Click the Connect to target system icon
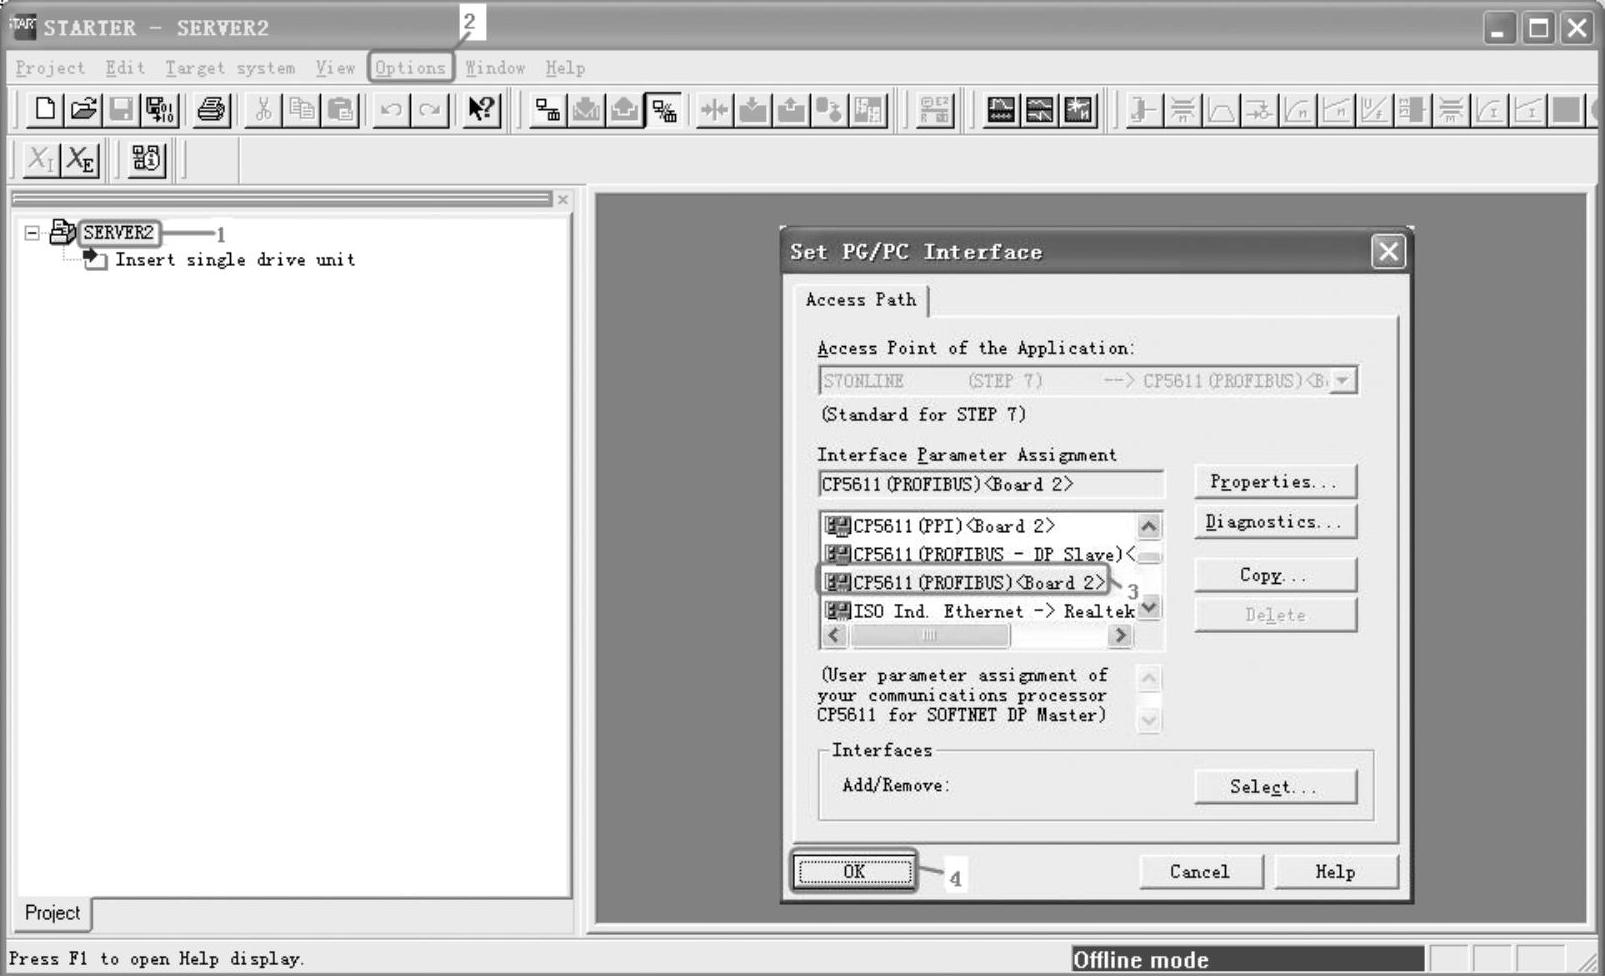 547,109
